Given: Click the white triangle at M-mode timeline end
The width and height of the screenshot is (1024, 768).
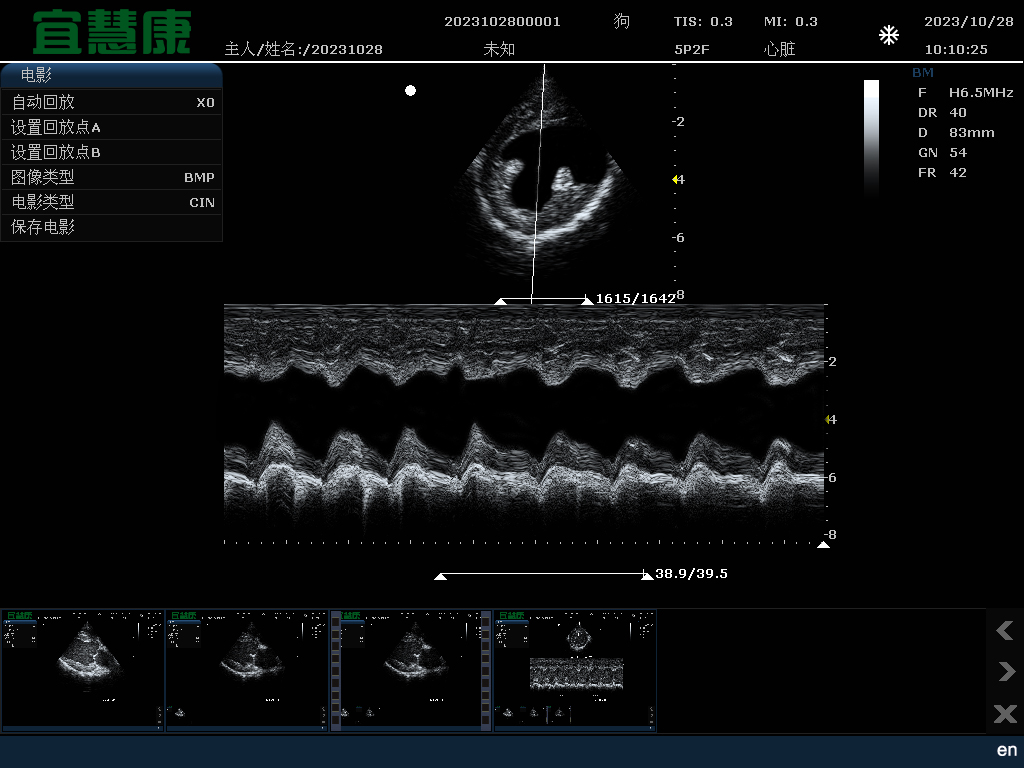Looking at the screenshot, I should pyautogui.click(x=823, y=545).
